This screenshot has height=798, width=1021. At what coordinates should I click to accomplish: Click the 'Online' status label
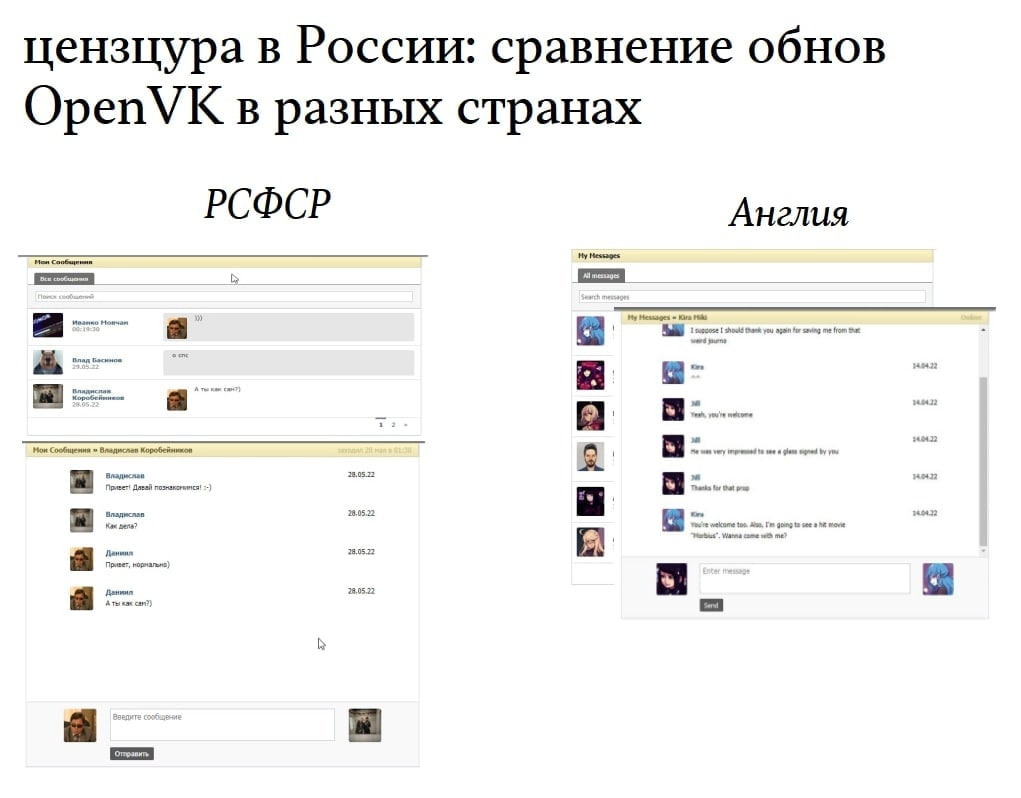tap(970, 317)
